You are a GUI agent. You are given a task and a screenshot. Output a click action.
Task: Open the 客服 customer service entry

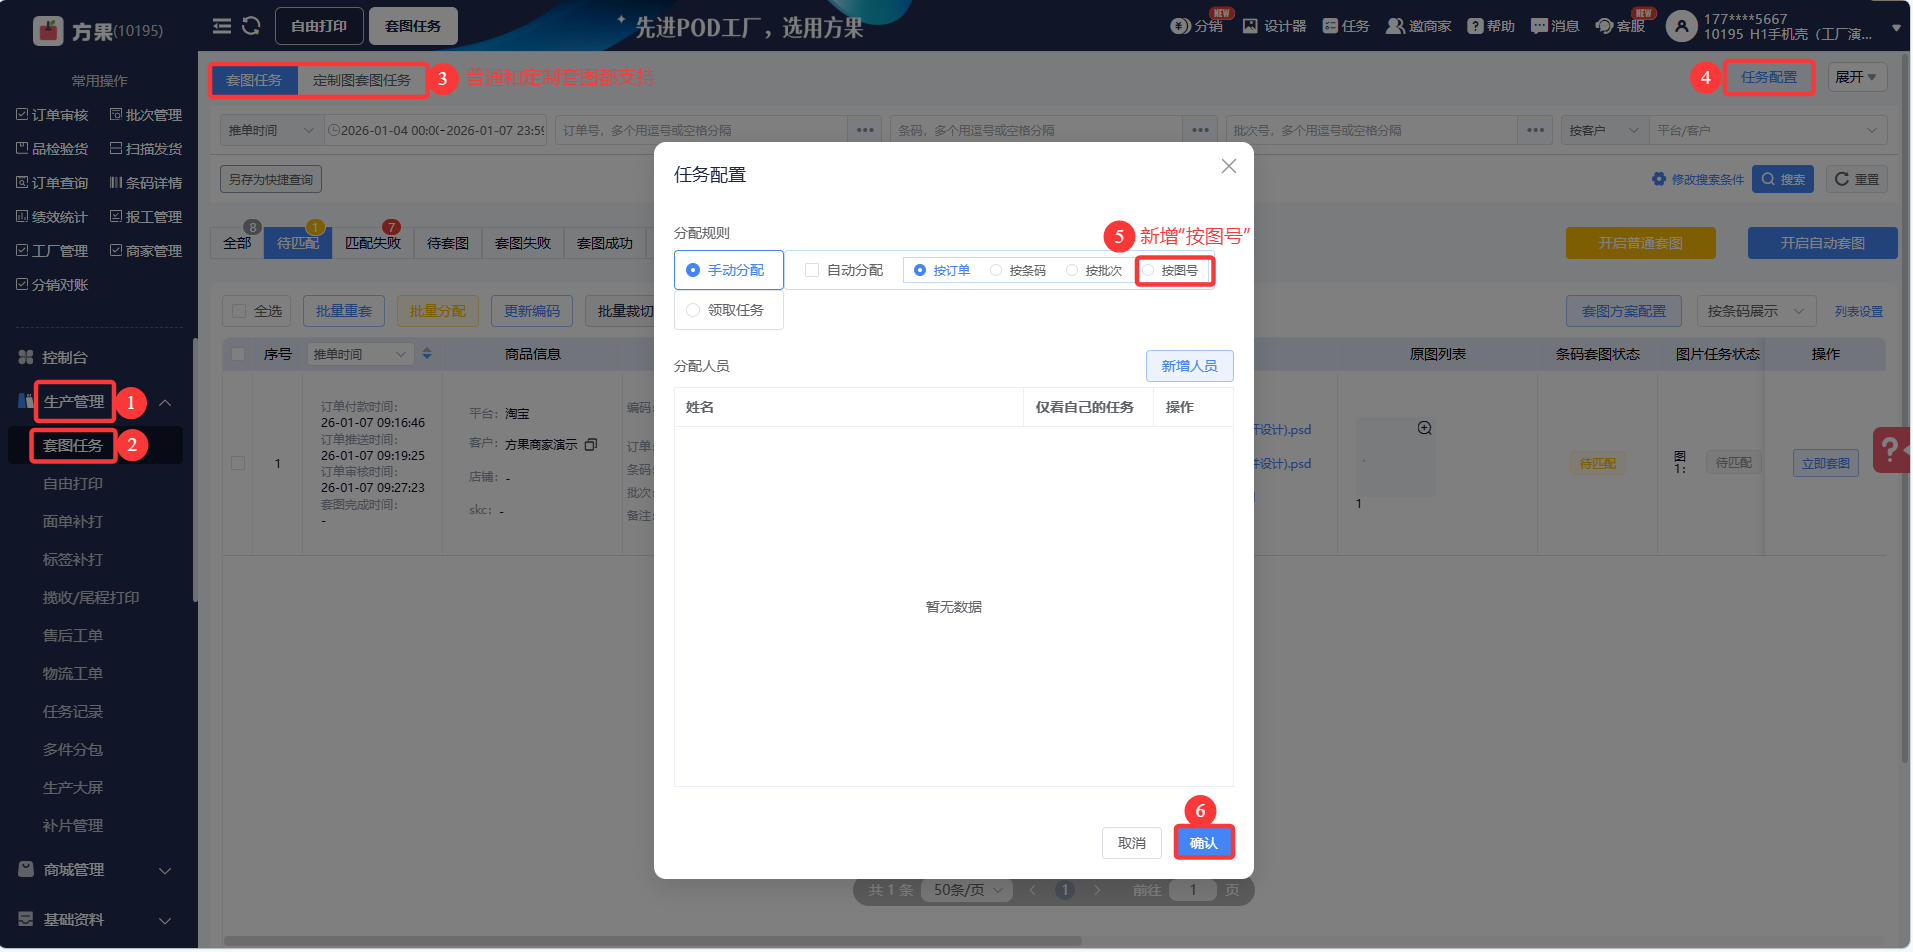point(1620,26)
